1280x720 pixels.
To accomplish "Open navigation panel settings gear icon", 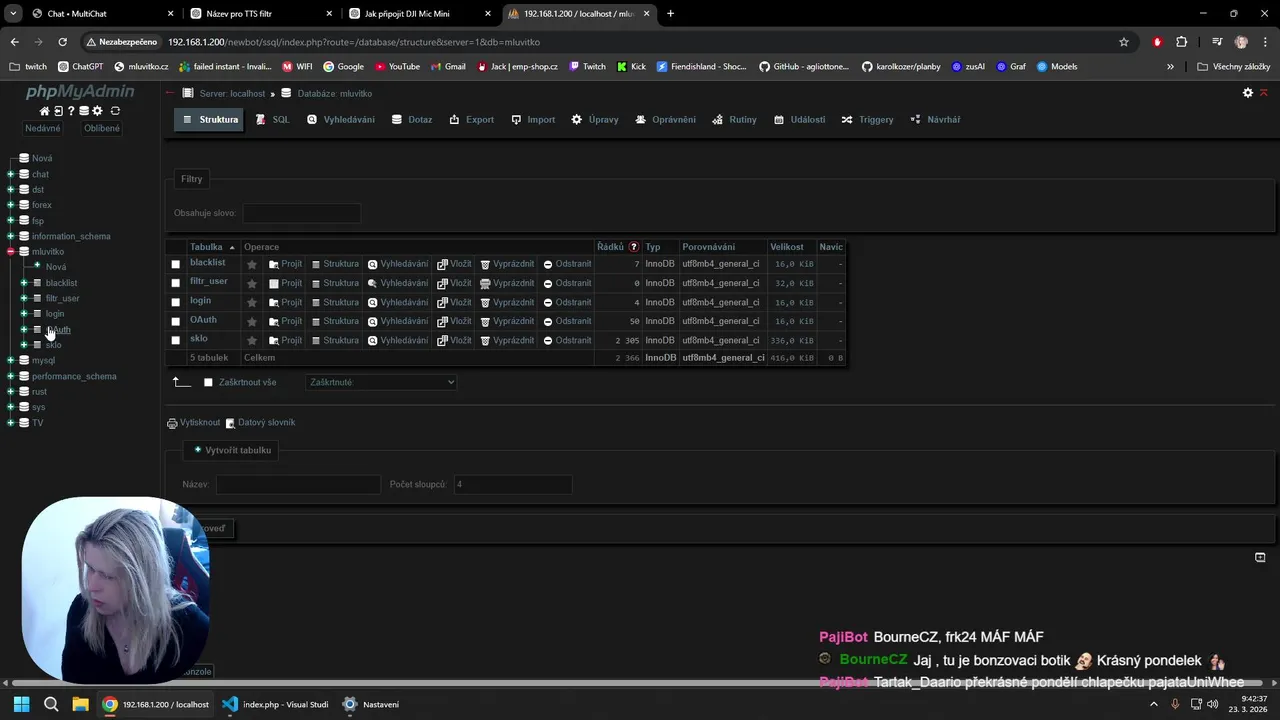I will pos(97,111).
